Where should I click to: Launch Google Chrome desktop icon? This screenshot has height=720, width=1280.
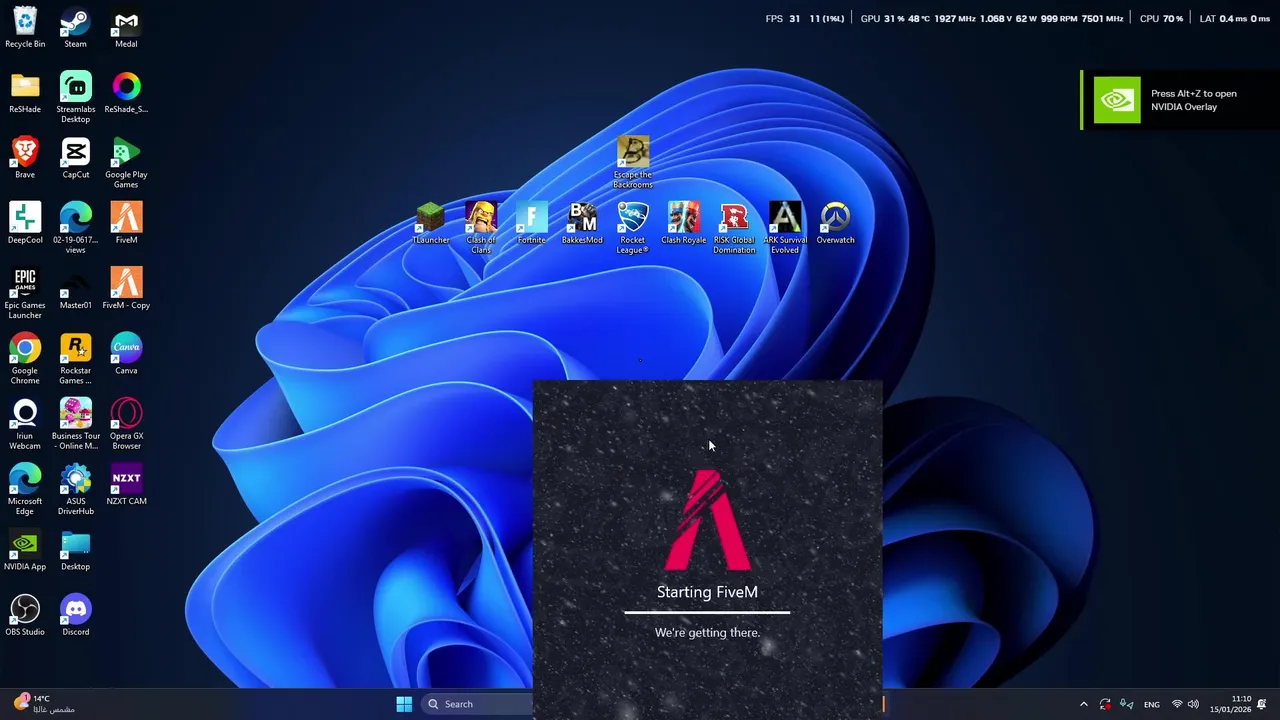coord(25,357)
